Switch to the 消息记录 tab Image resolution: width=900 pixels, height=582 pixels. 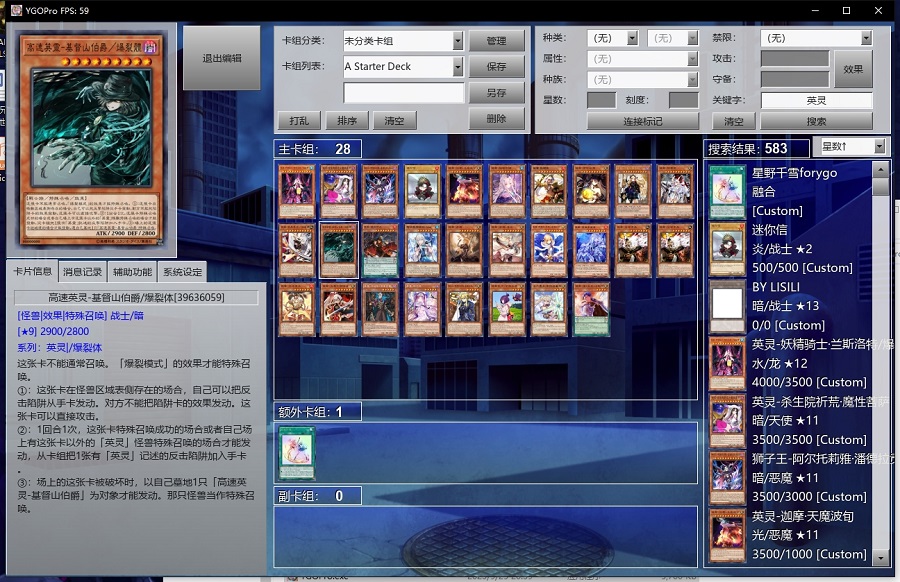click(82, 272)
